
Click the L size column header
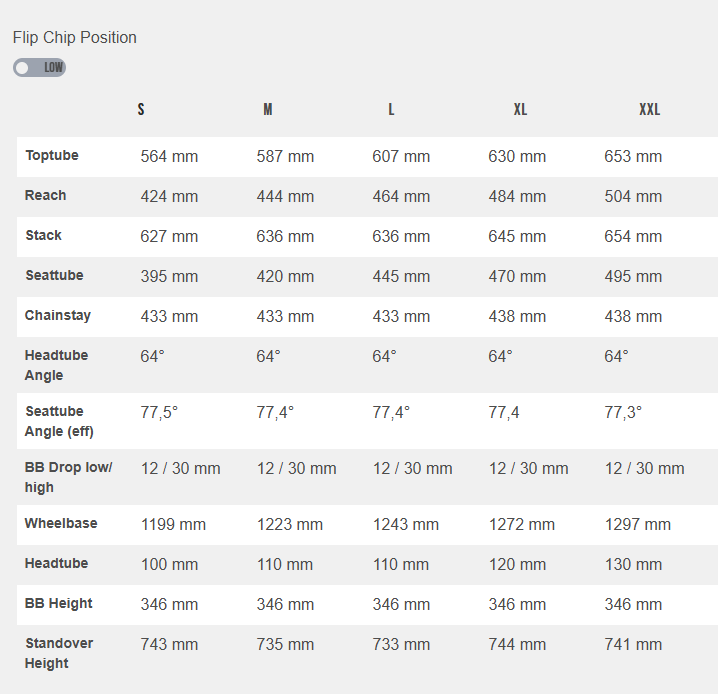pos(391,110)
